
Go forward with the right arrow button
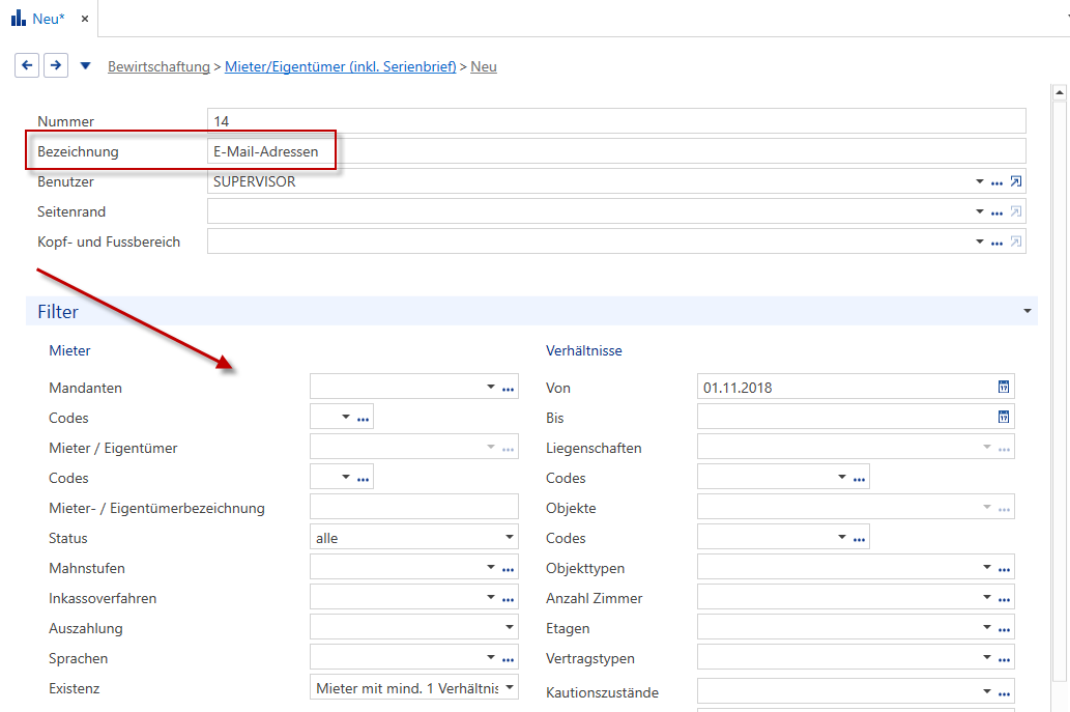tap(56, 66)
